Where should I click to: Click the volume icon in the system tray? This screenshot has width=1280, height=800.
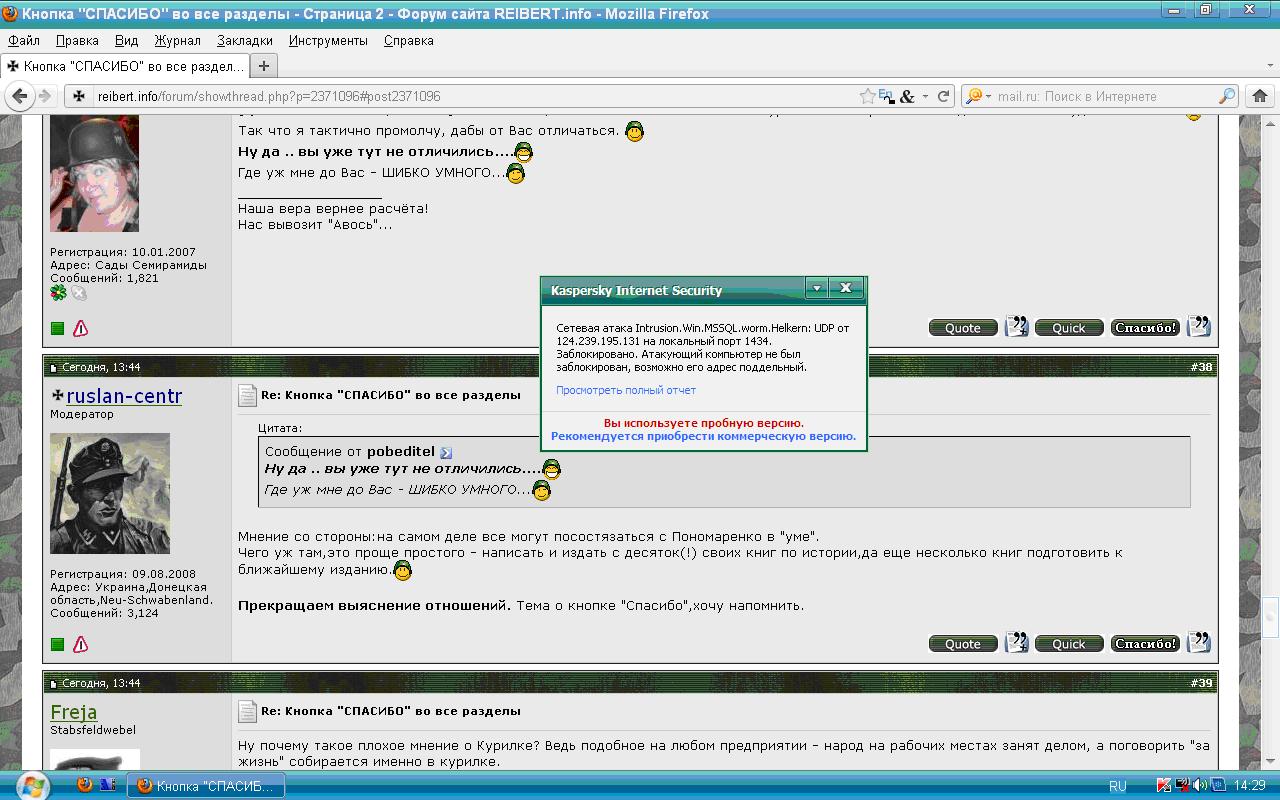pos(1199,786)
